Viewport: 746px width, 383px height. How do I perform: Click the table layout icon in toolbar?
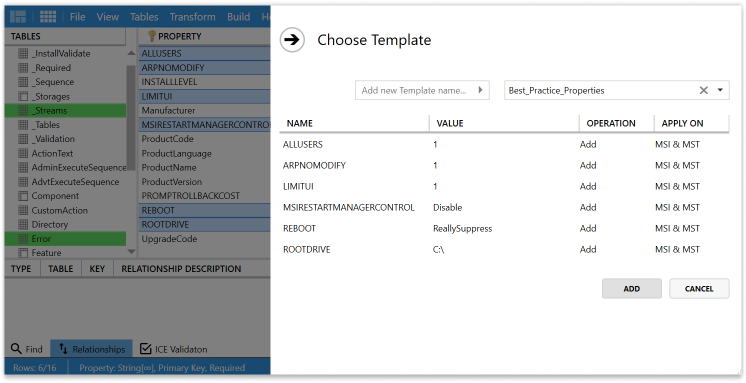pos(18,17)
